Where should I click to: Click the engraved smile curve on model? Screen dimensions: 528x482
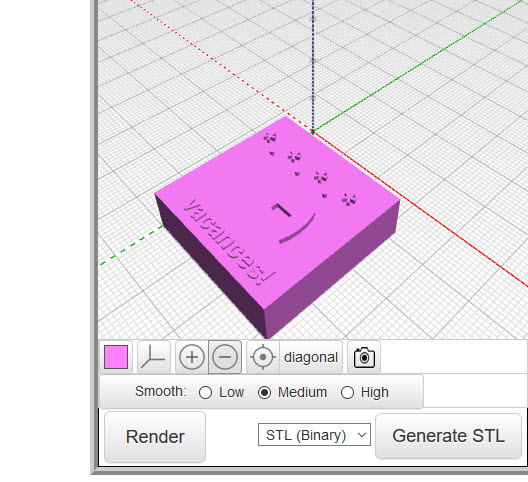pos(298,228)
